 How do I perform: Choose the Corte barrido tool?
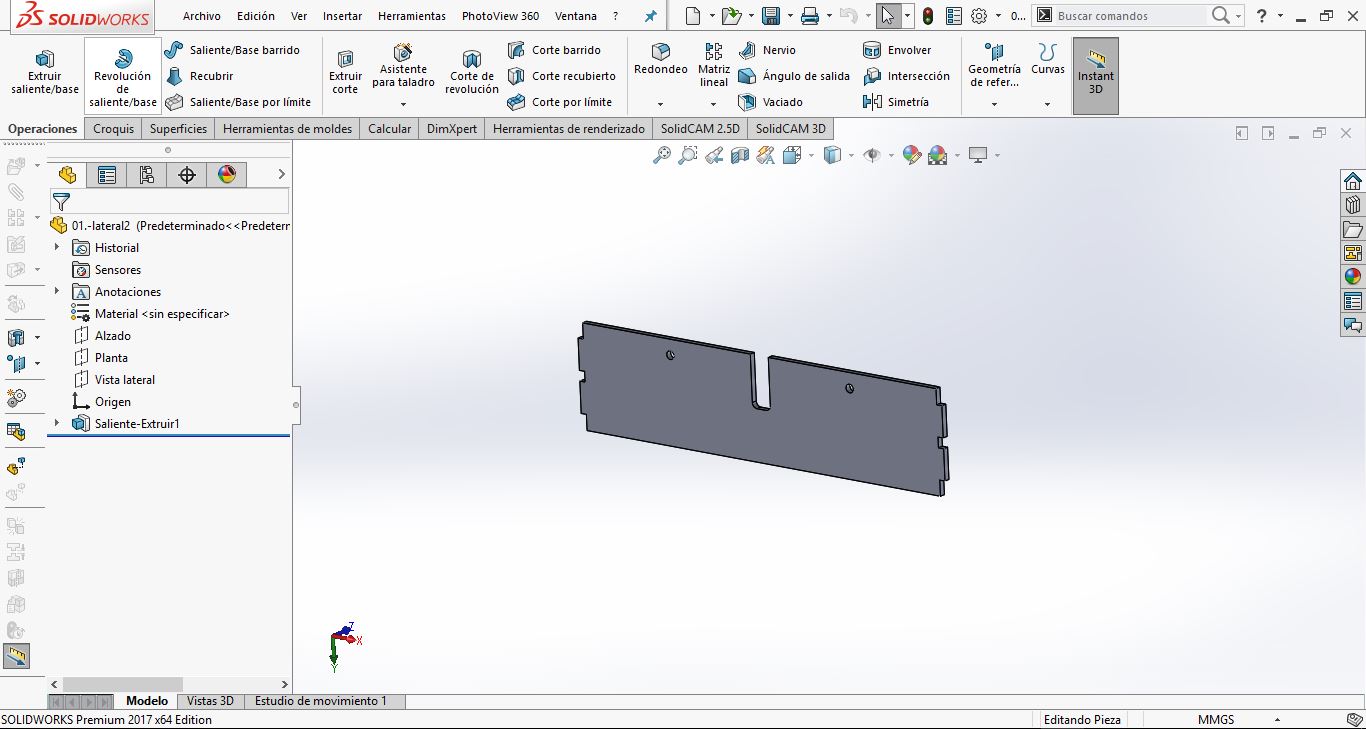[x=554, y=50]
